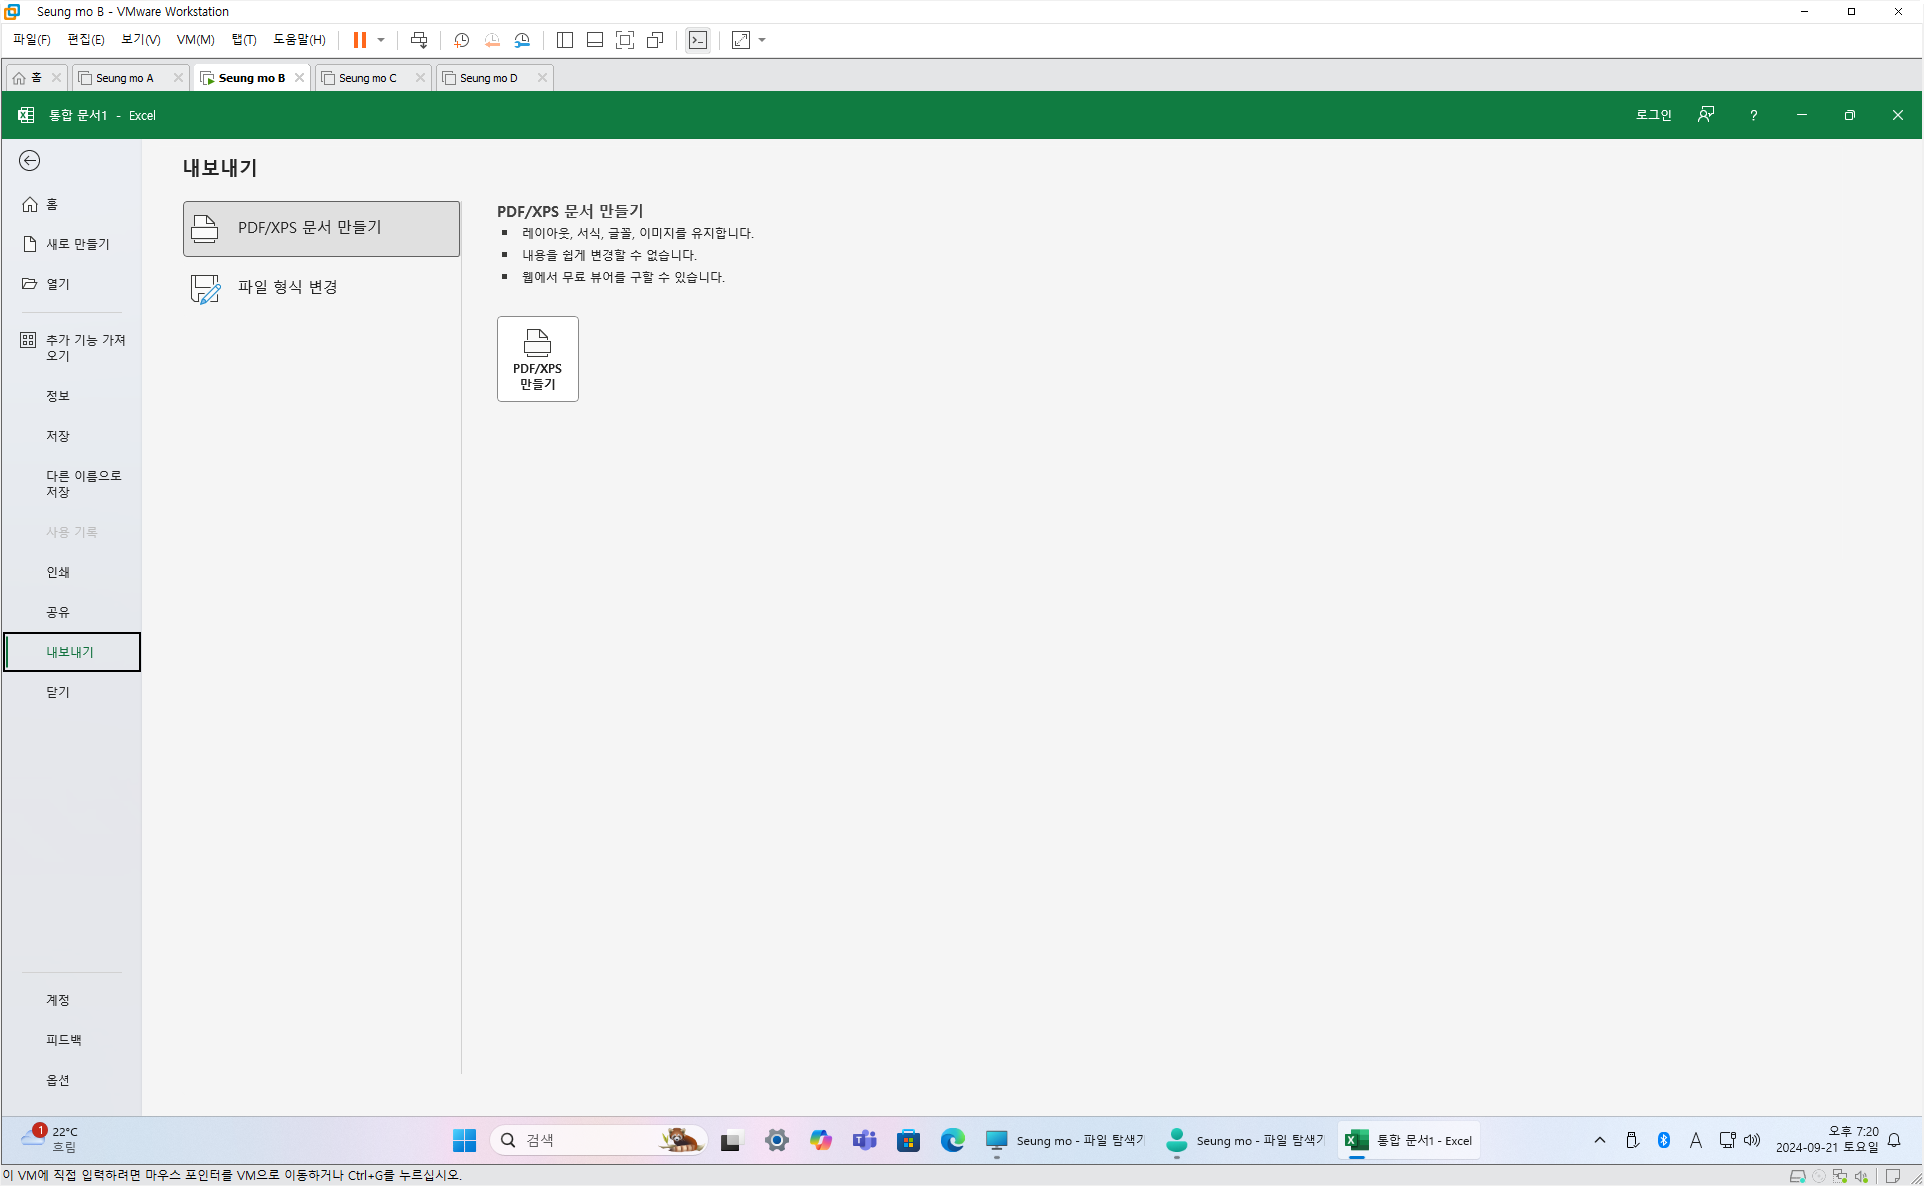This screenshot has width=1924, height=1186.
Task: Switch to the Seung mo C tab
Action: pyautogui.click(x=367, y=78)
